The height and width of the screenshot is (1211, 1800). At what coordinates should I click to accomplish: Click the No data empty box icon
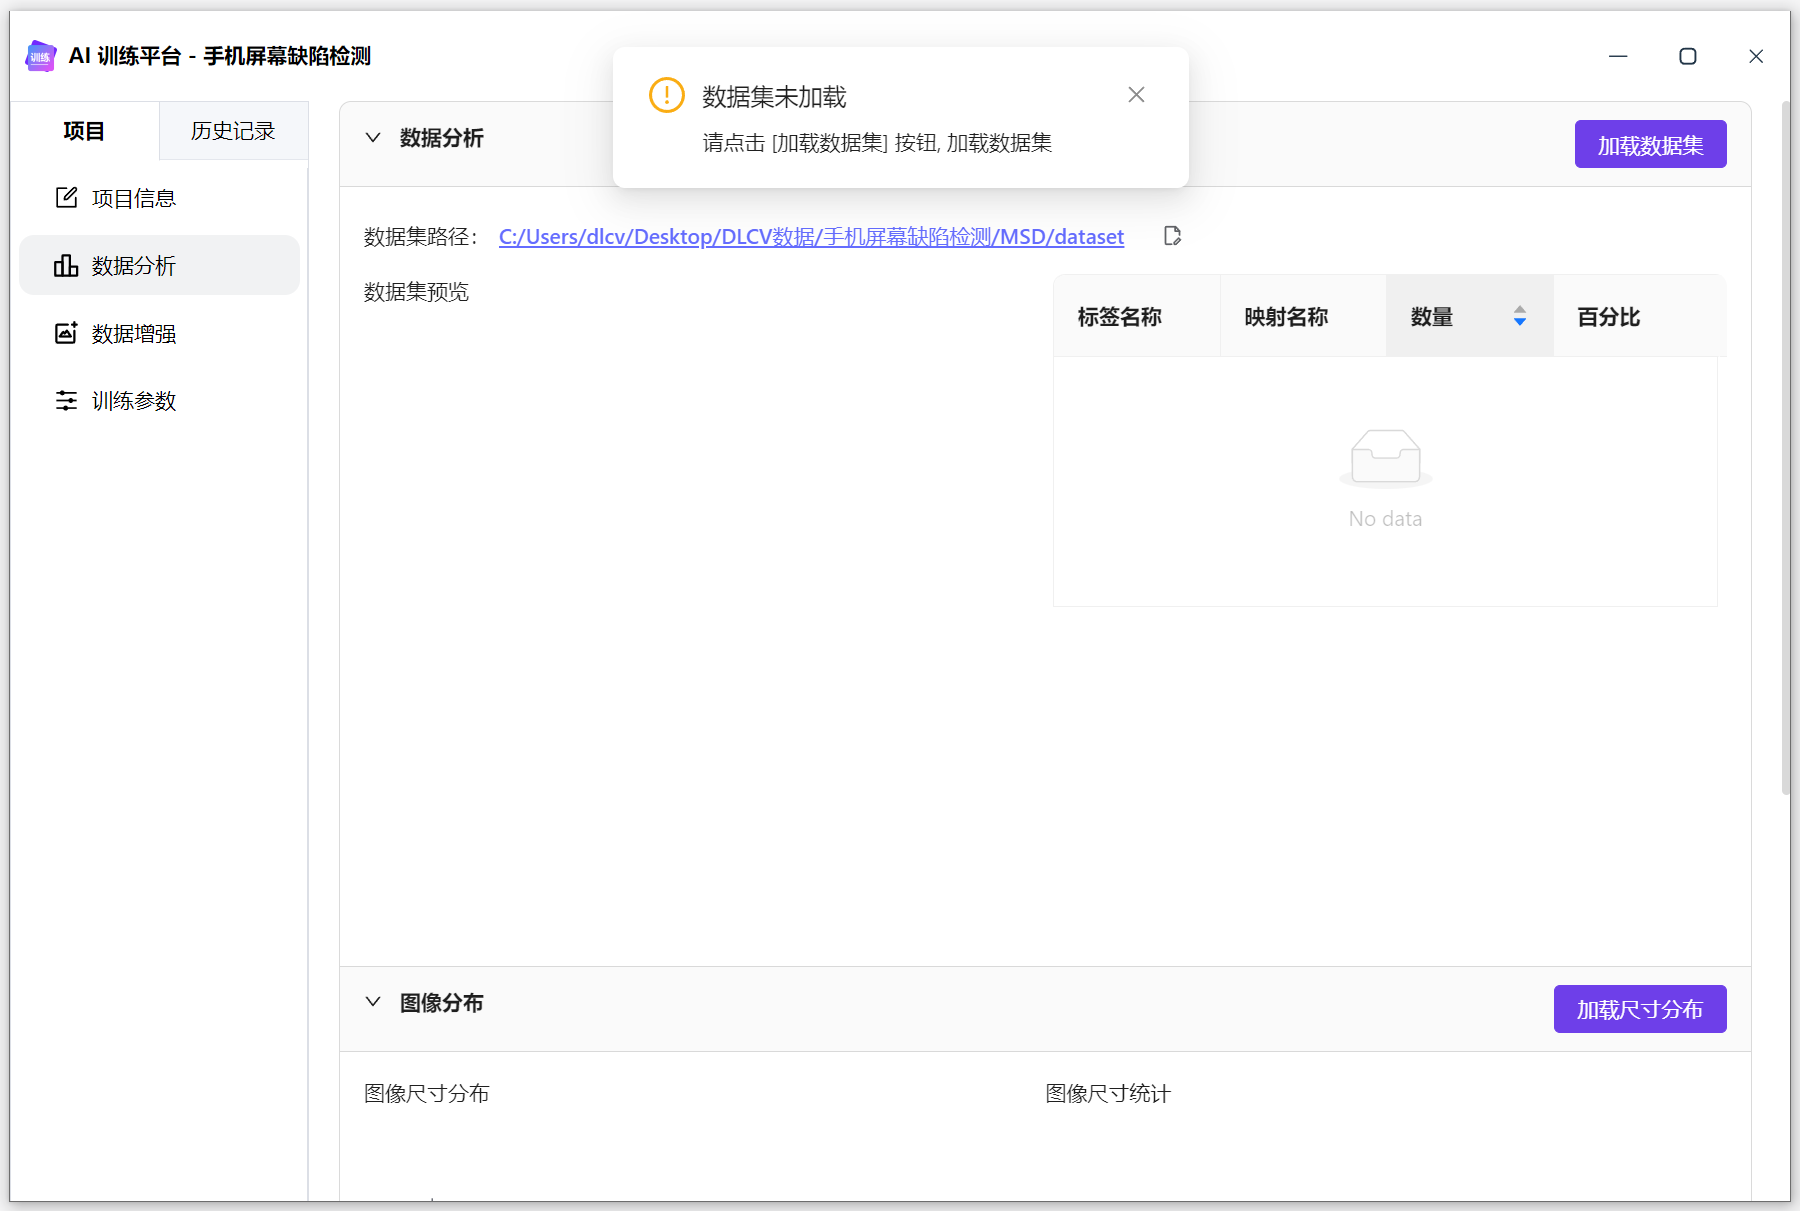tap(1386, 458)
